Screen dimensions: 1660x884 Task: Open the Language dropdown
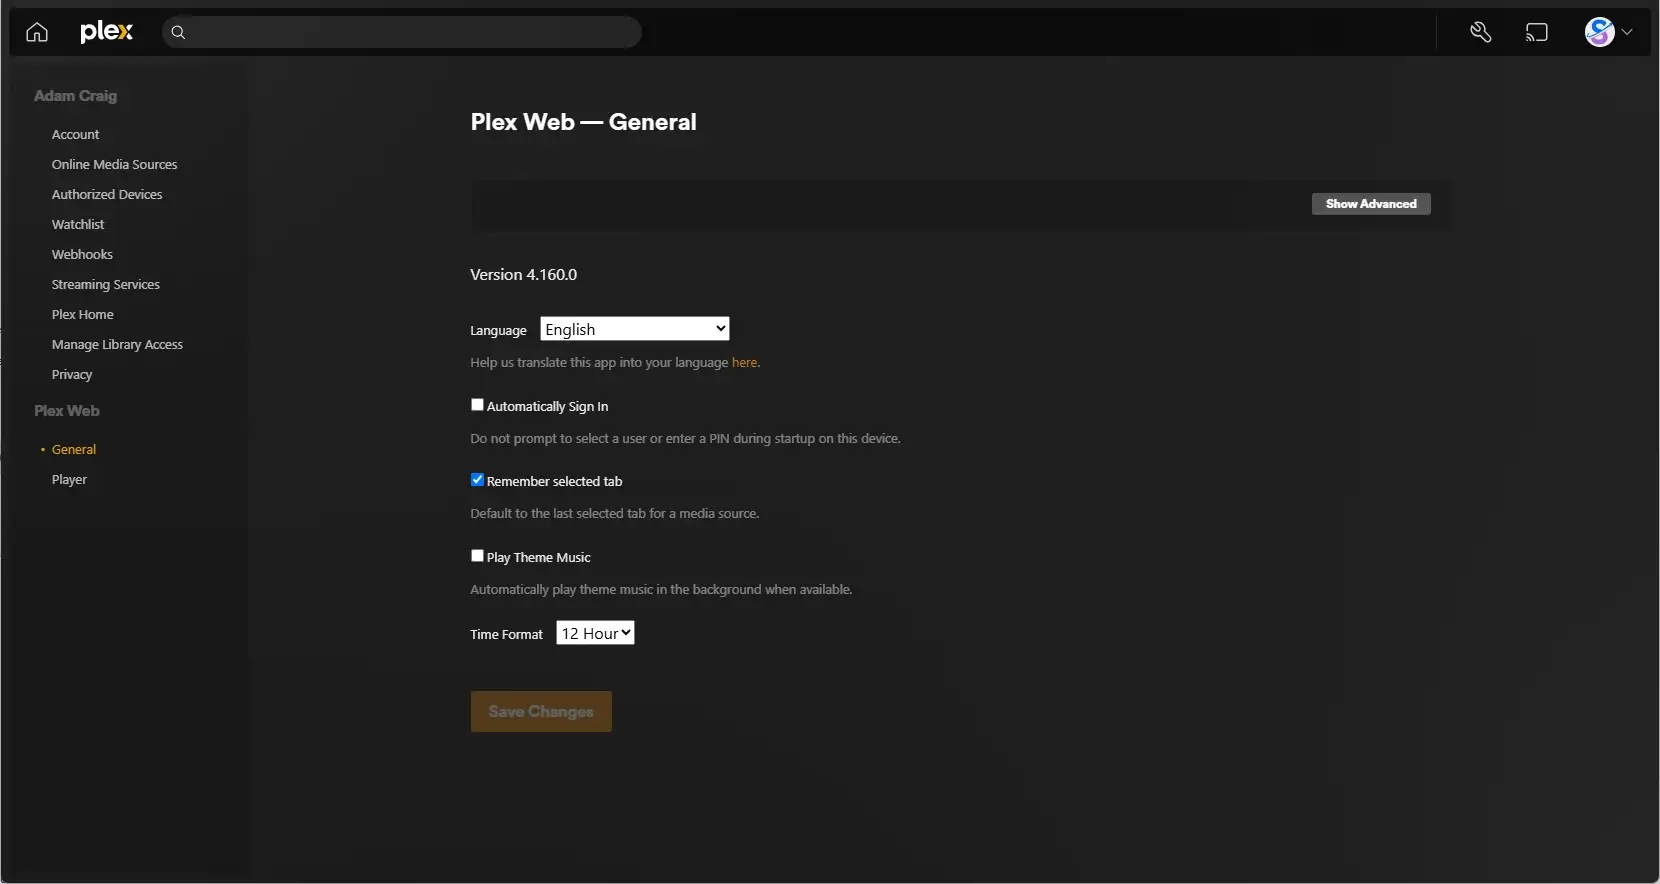pyautogui.click(x=635, y=329)
